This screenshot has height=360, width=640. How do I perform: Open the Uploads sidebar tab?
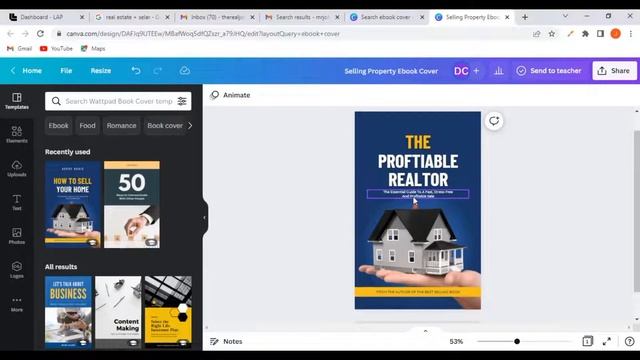click(17, 168)
